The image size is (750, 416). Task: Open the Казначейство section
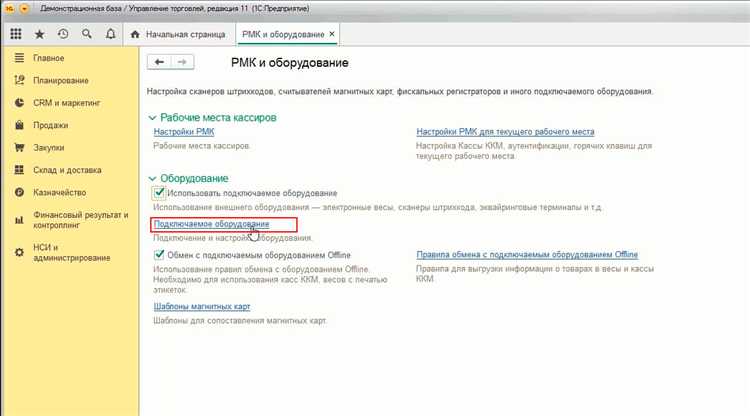click(59, 192)
